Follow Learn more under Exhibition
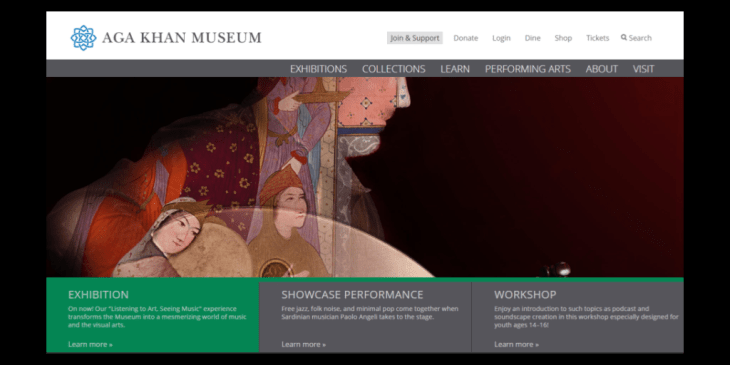 point(90,345)
